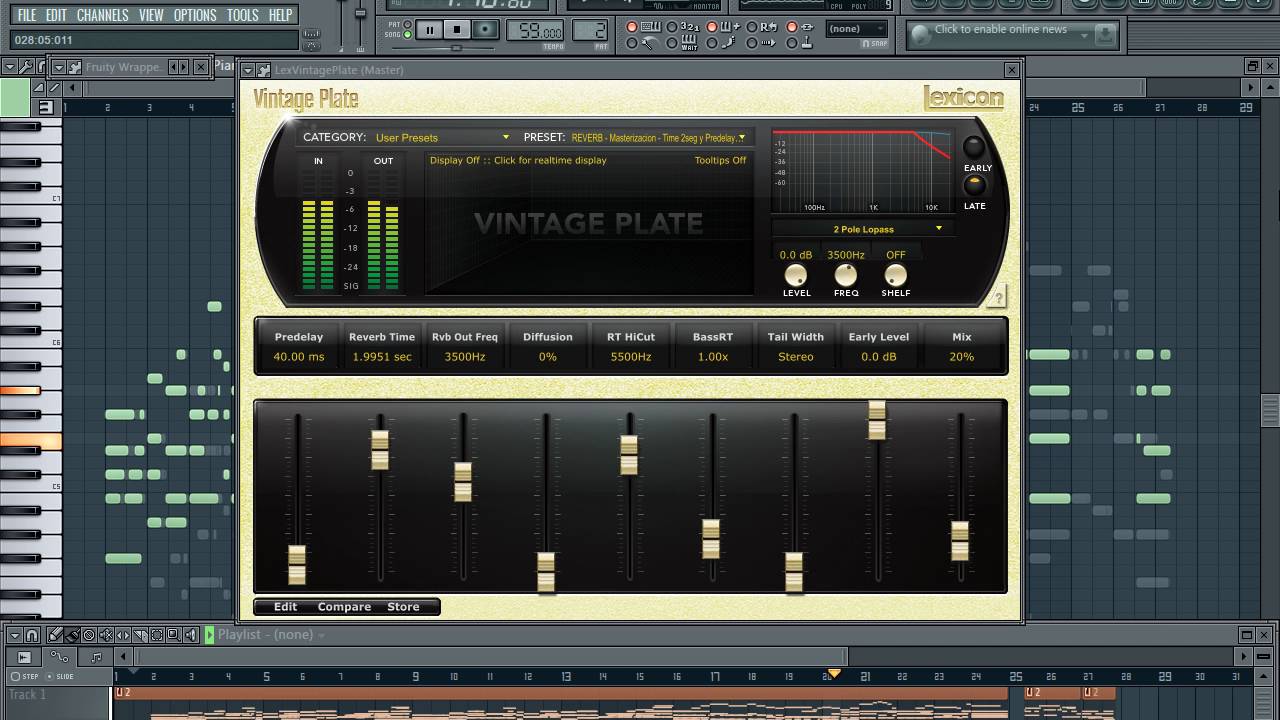Click the Lexicon help question mark button
1280x720 pixels.
click(x=996, y=297)
